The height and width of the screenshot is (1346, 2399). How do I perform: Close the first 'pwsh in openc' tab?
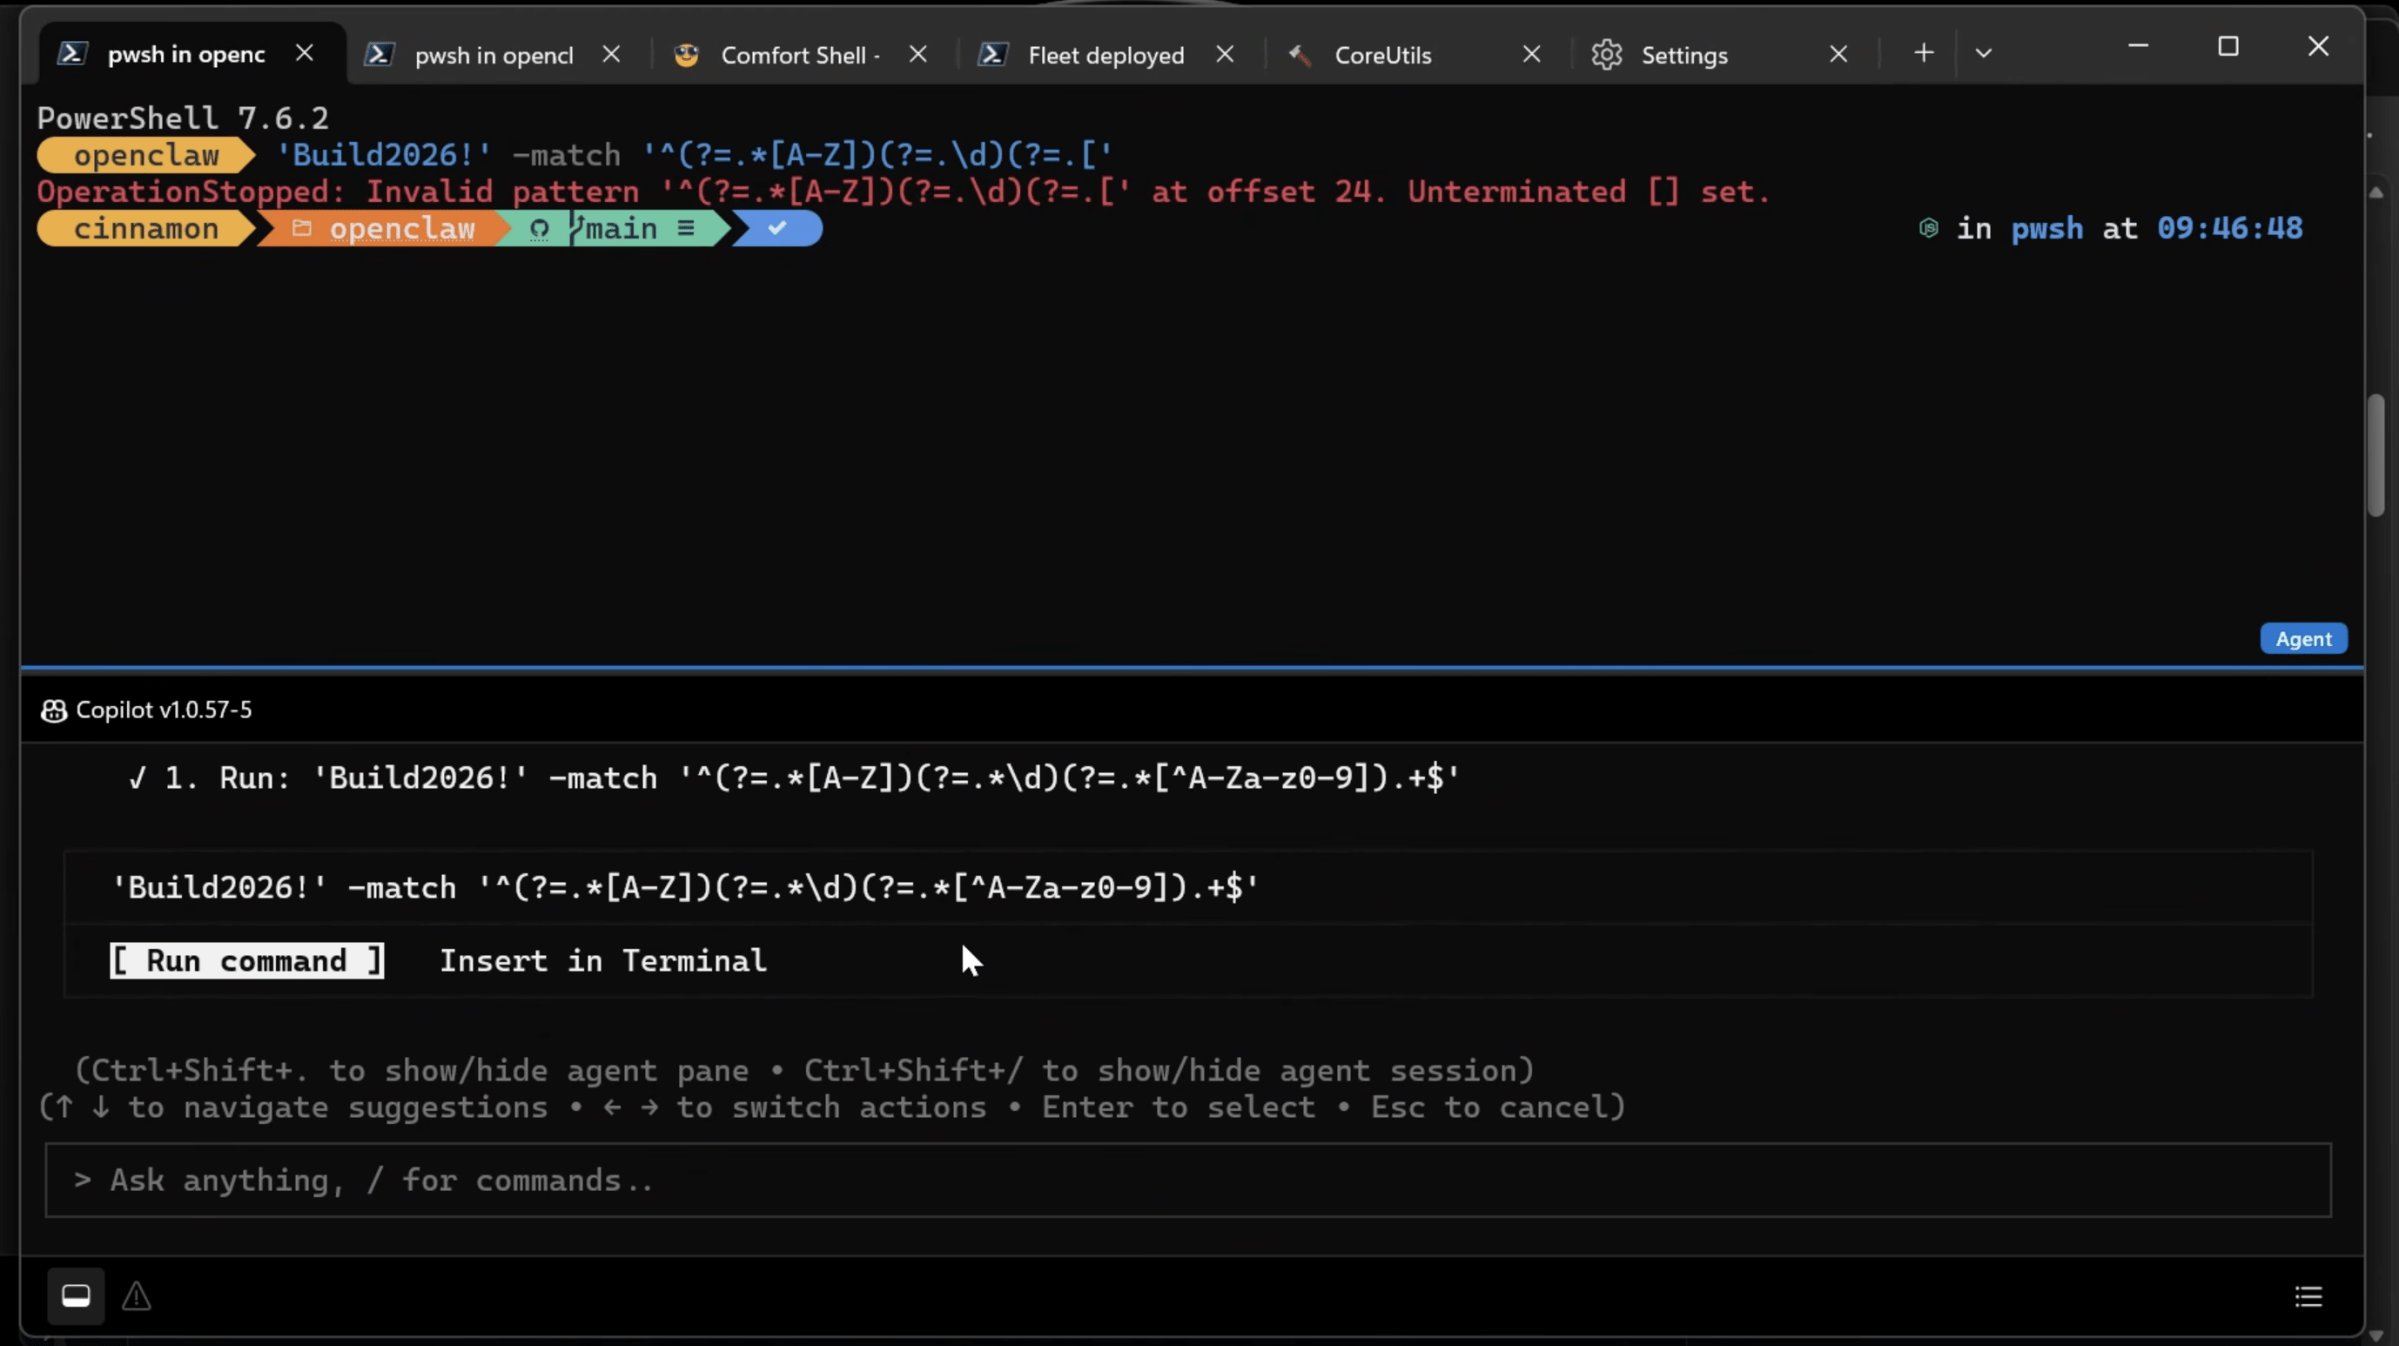305,53
